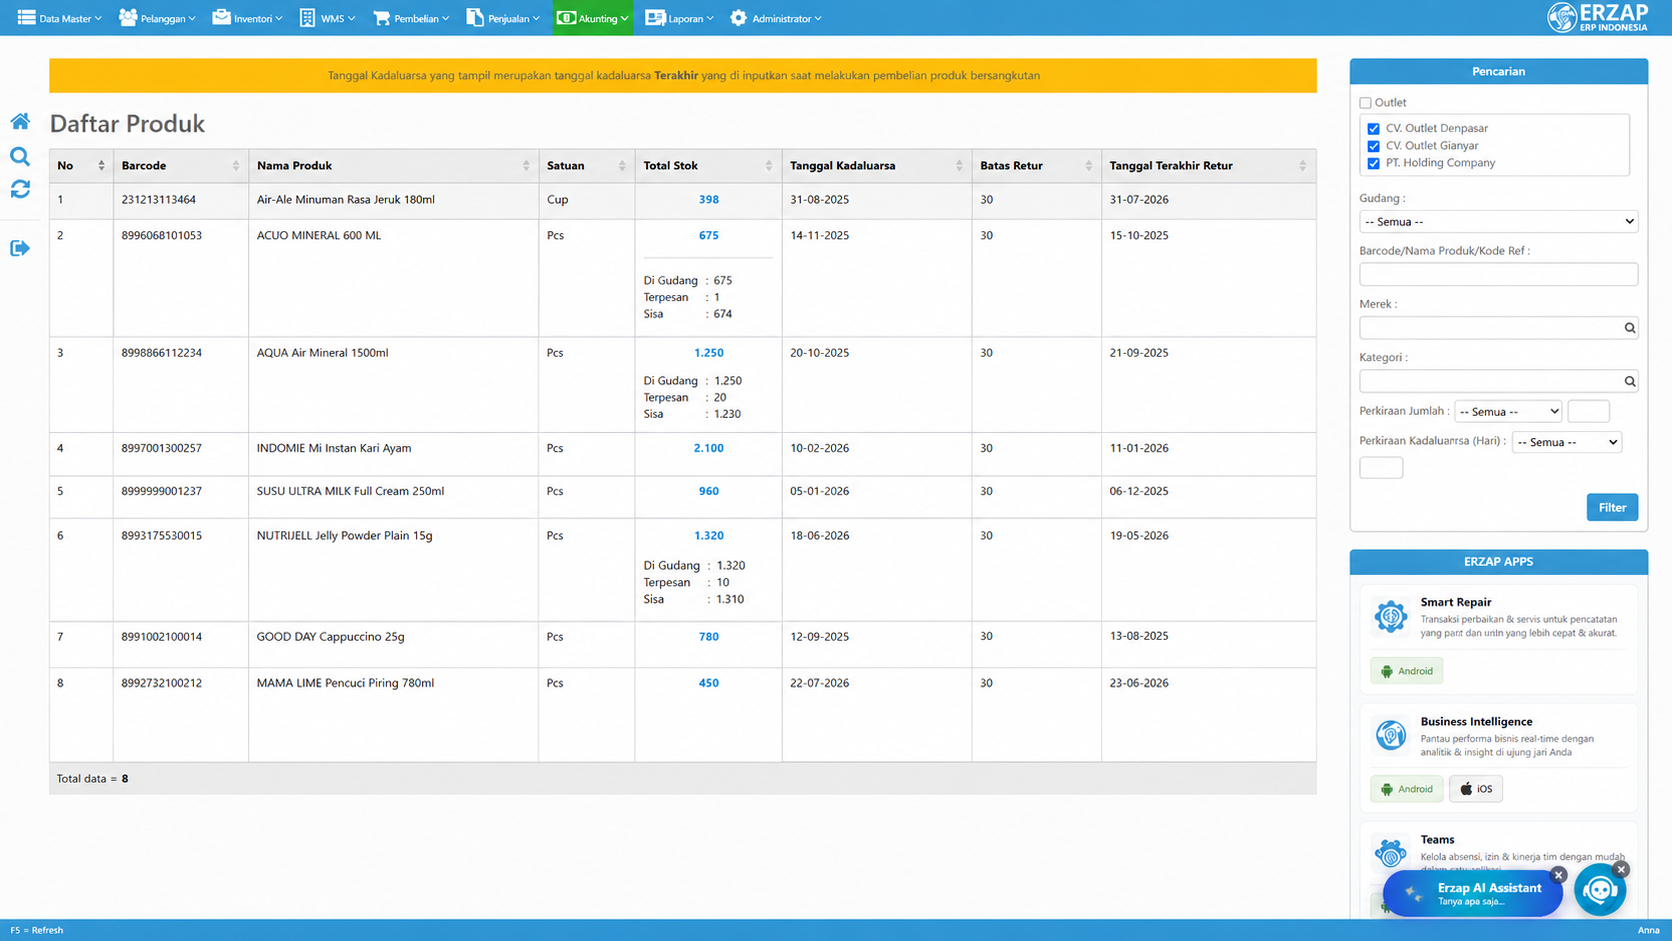This screenshot has width=1672, height=941.
Task: Dismiss the chat support bubble
Action: pos(1621,869)
